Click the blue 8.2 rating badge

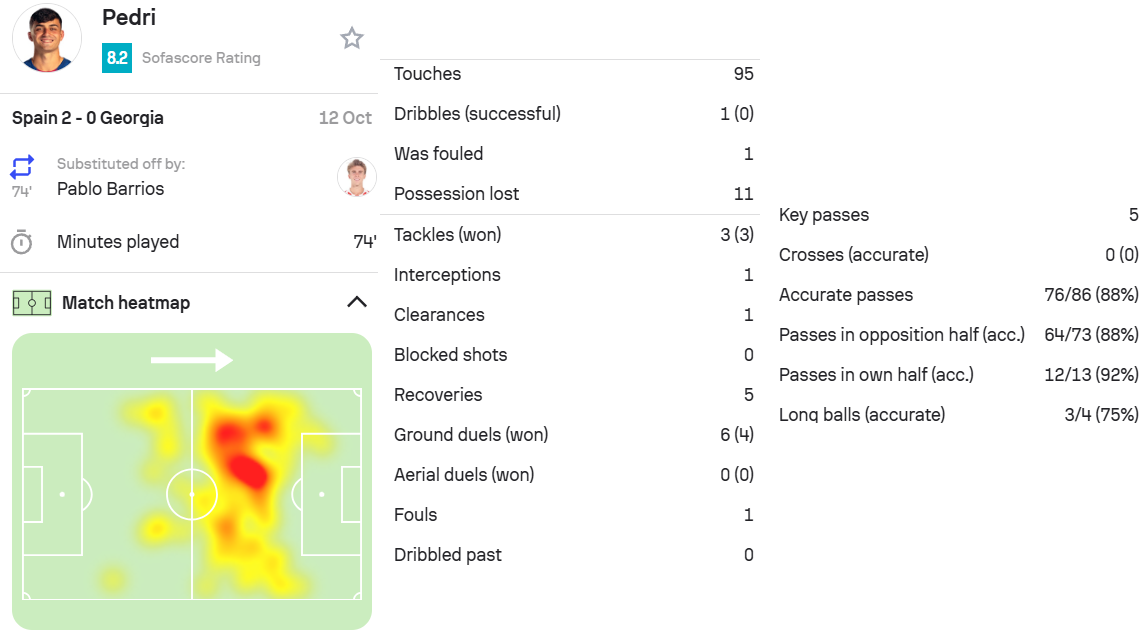pyautogui.click(x=117, y=58)
